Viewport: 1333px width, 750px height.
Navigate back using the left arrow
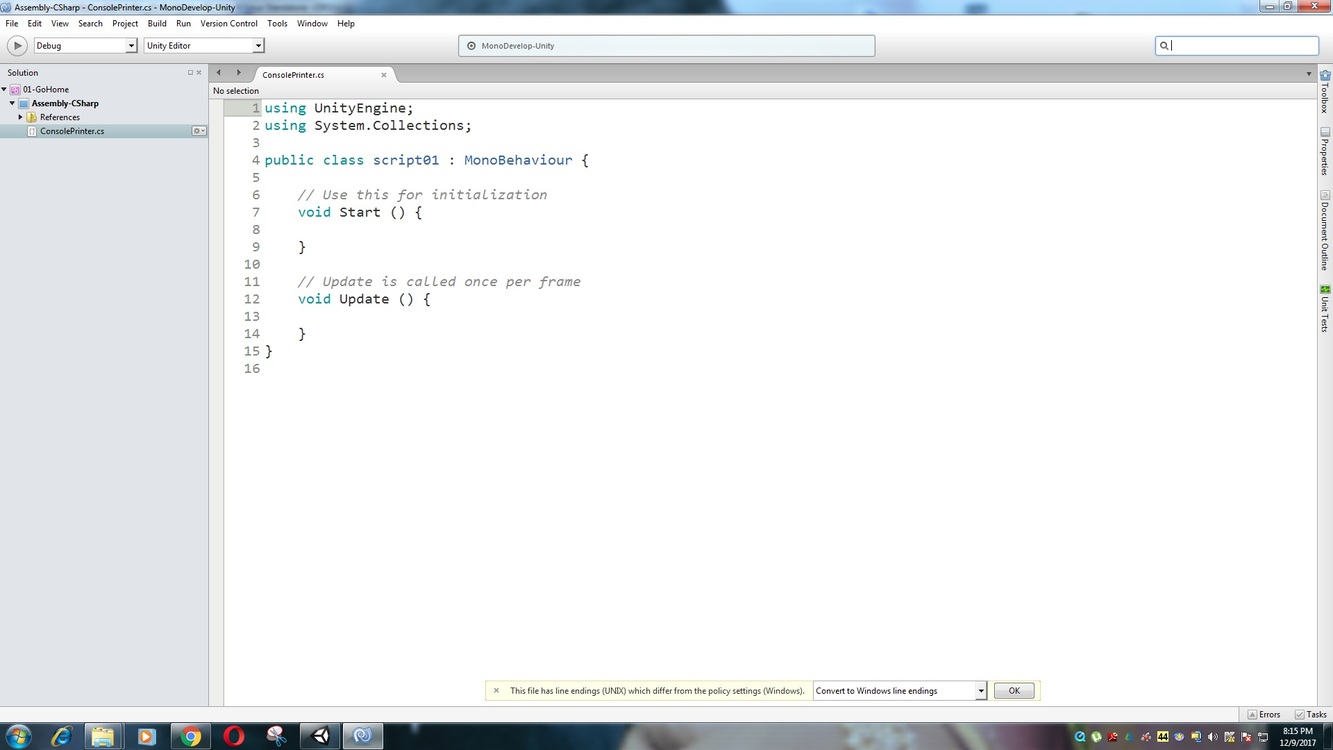[x=219, y=72]
